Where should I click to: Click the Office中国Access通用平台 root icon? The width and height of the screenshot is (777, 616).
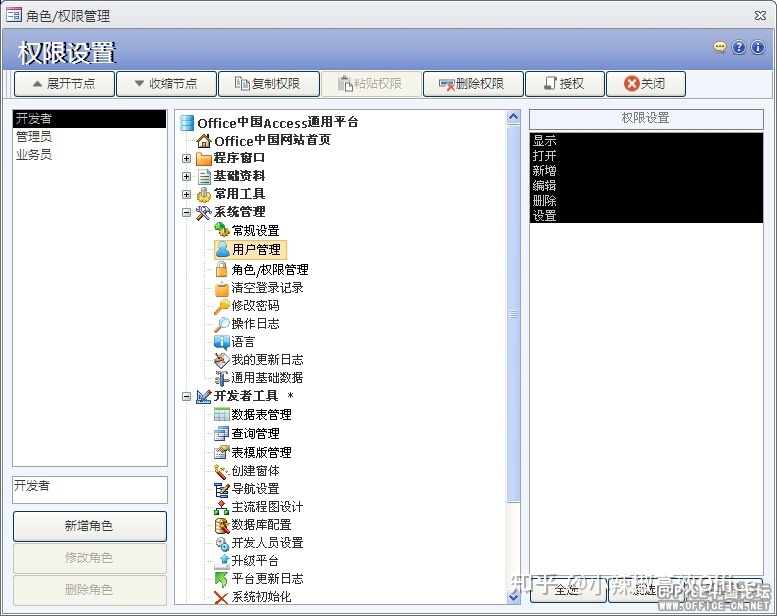187,122
